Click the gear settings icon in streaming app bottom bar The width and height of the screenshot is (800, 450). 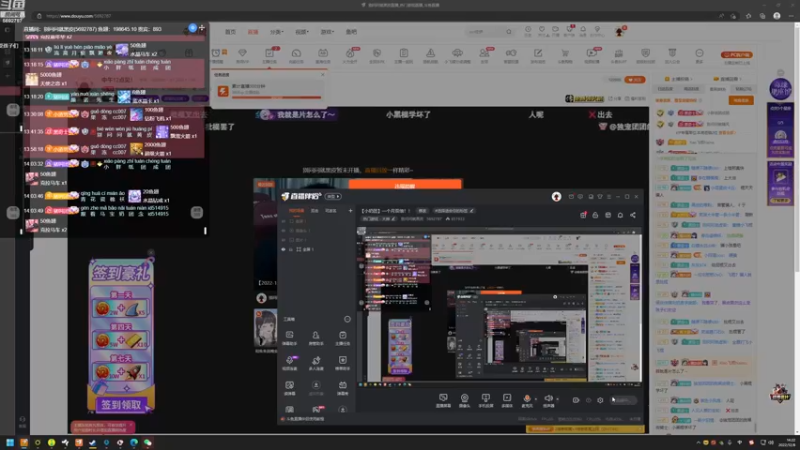click(600, 401)
